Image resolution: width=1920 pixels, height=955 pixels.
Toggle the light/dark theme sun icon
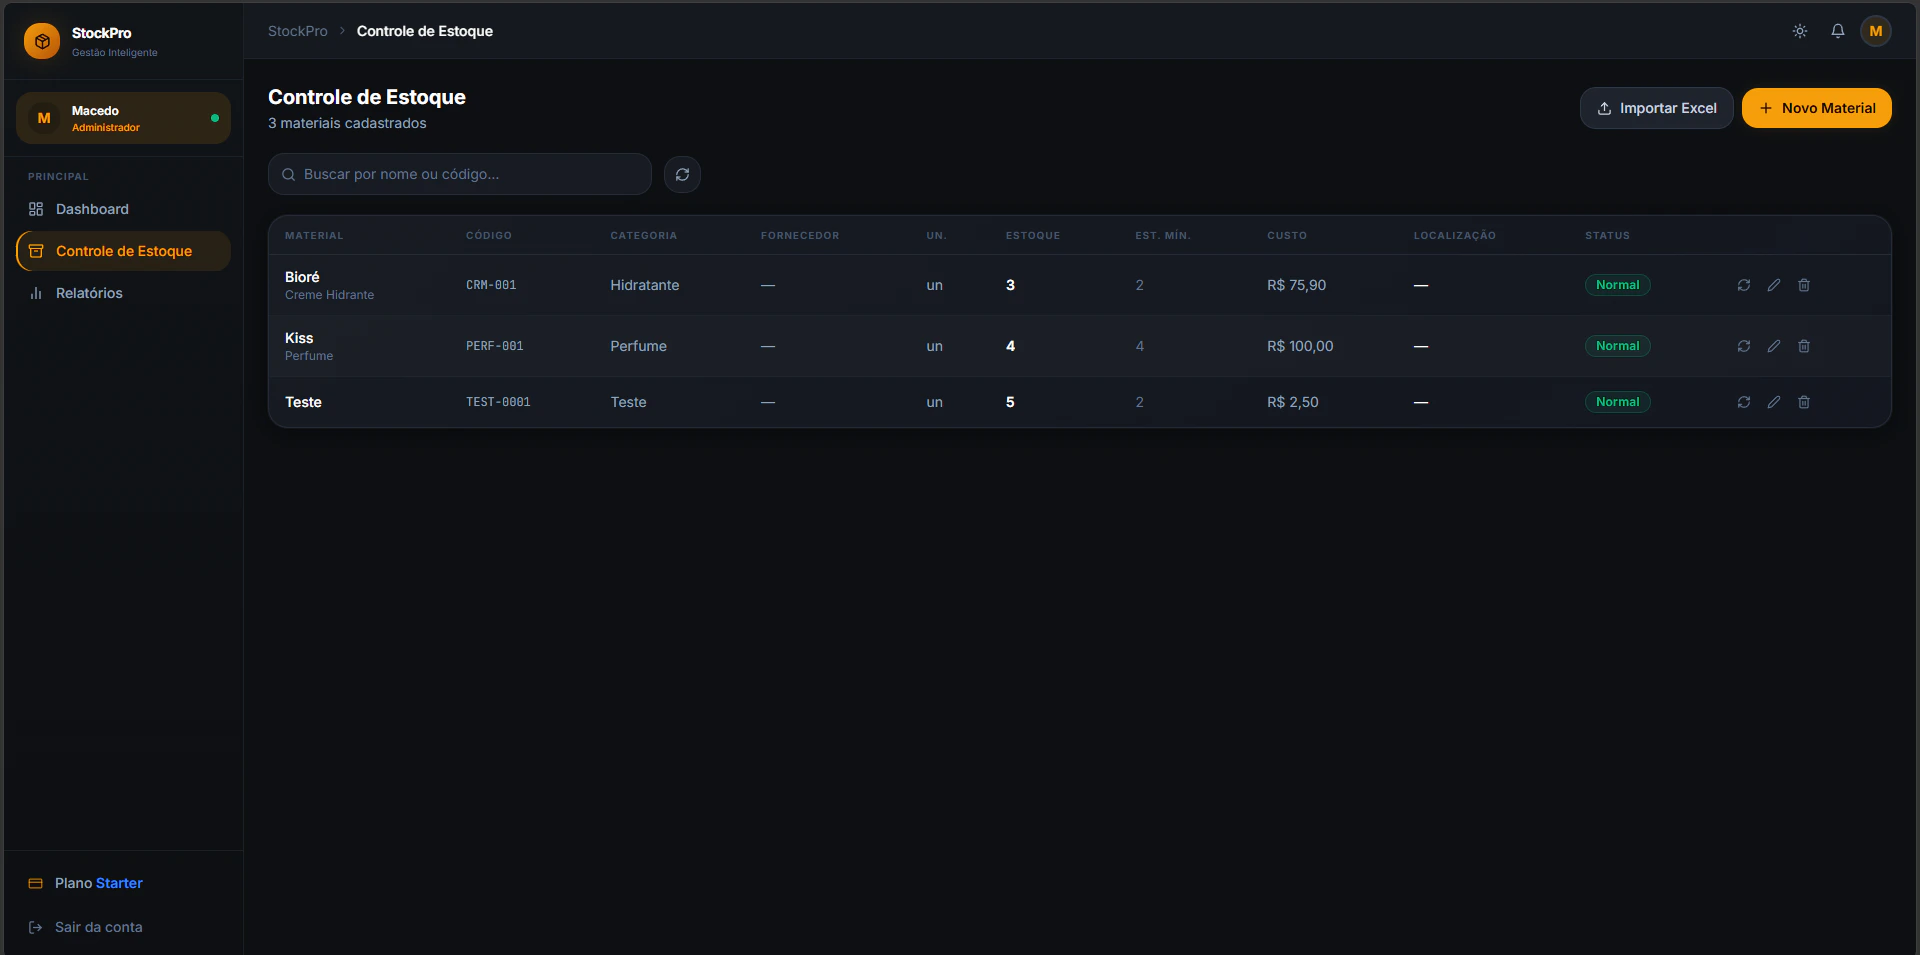click(1800, 31)
